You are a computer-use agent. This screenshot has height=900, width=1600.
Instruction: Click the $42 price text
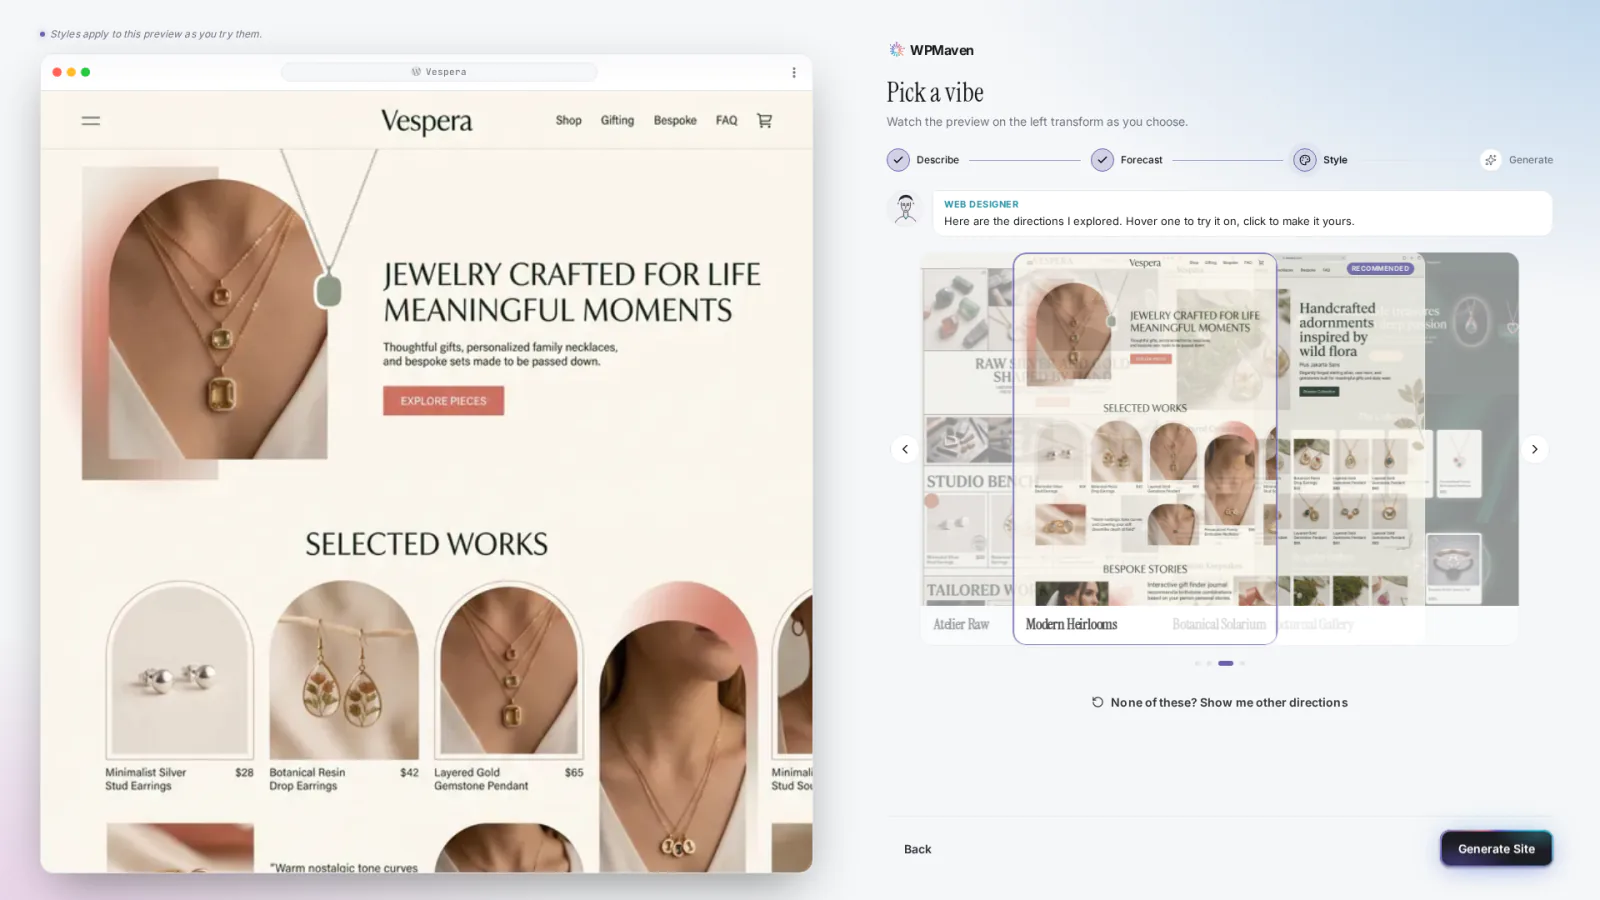point(409,772)
